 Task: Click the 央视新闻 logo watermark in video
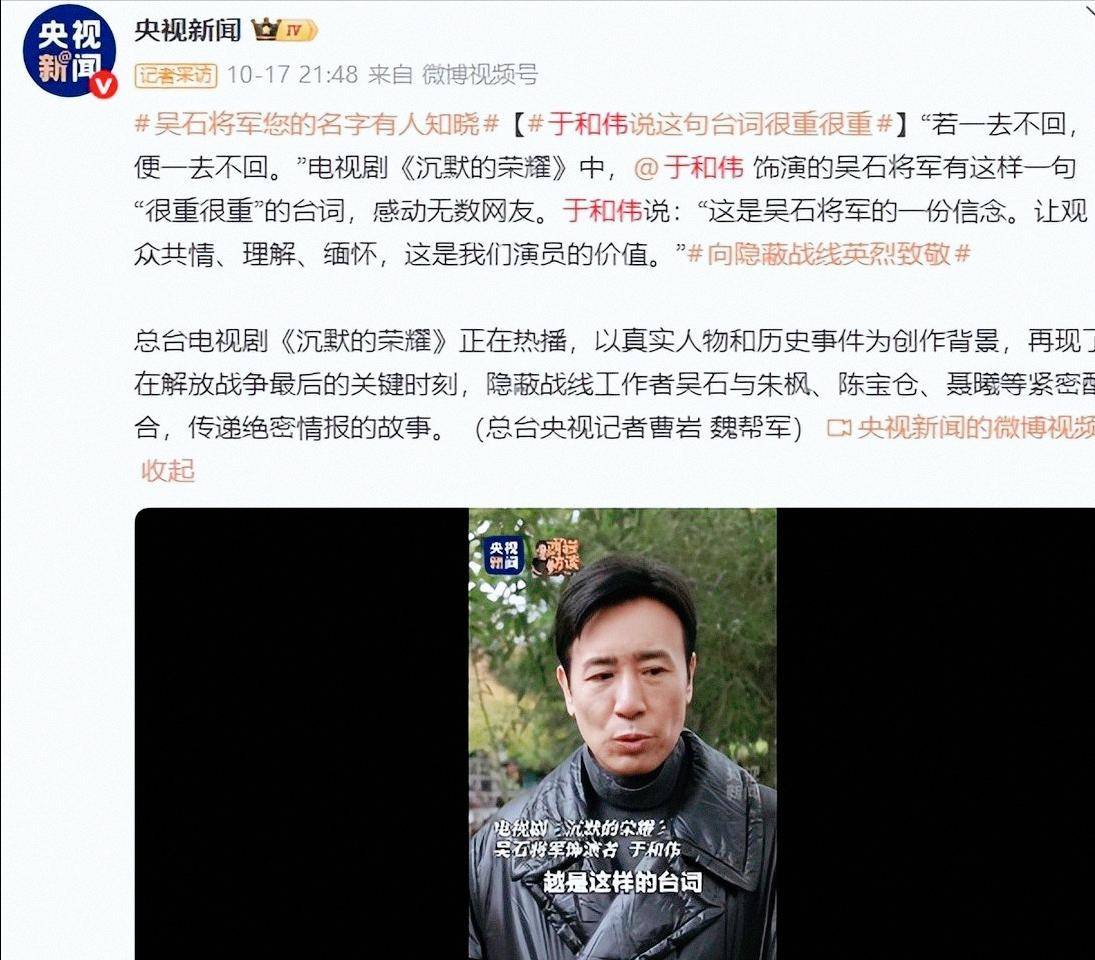click(504, 555)
